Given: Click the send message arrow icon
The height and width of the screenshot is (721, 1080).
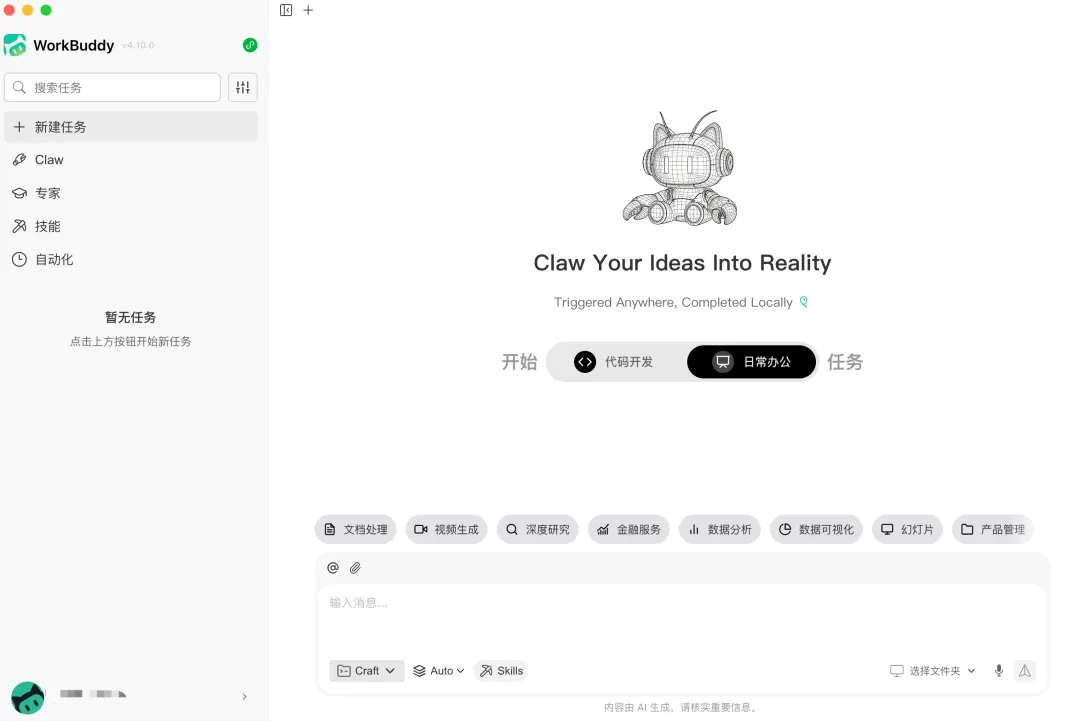Looking at the screenshot, I should pyautogui.click(x=1025, y=671).
